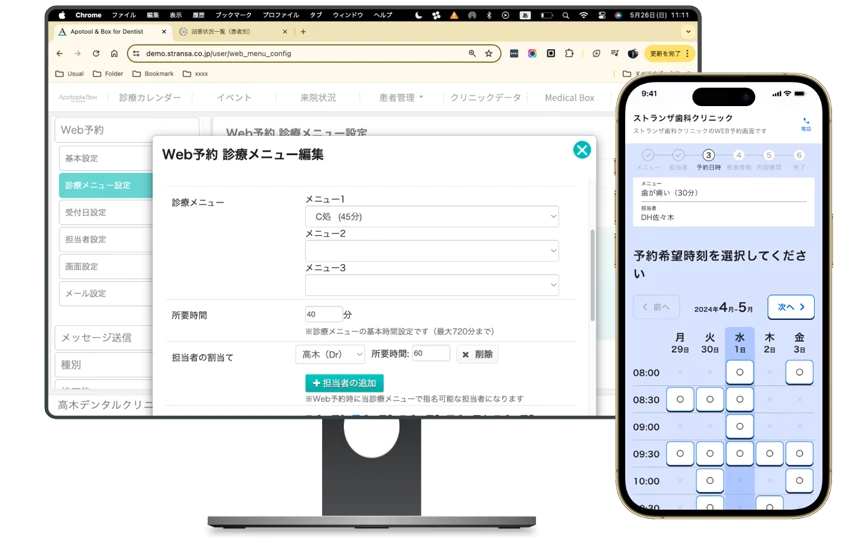Open a new tab with the plus icon
The image size is (866, 544).
pyautogui.click(x=303, y=31)
